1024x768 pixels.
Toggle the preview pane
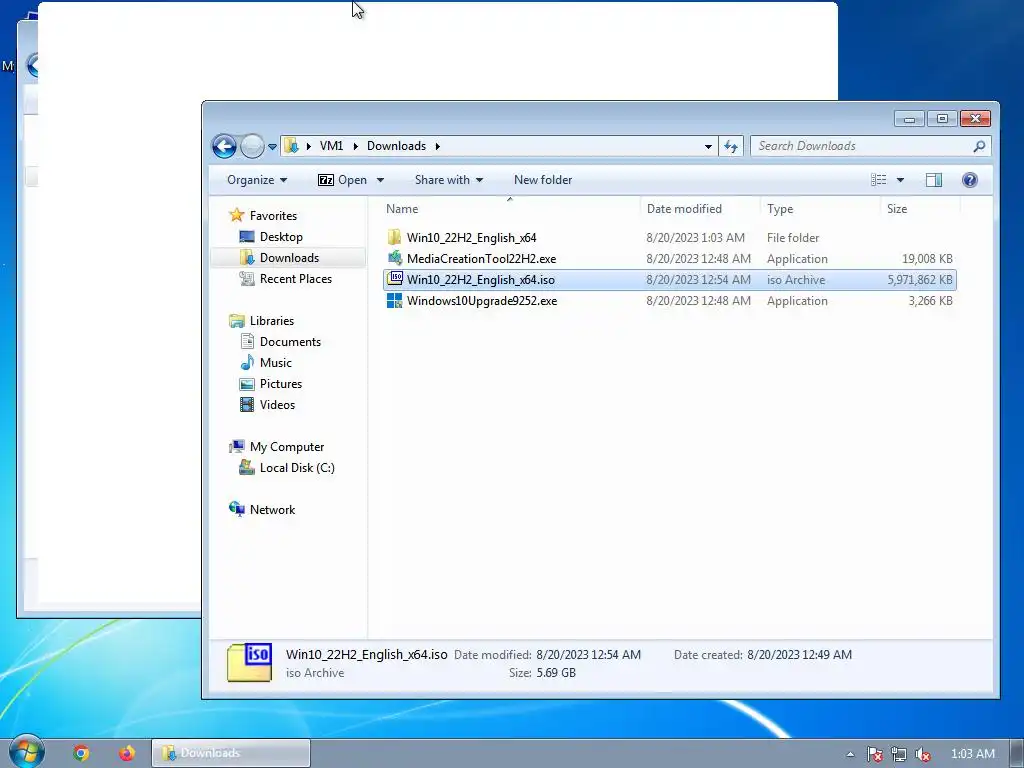(x=934, y=180)
